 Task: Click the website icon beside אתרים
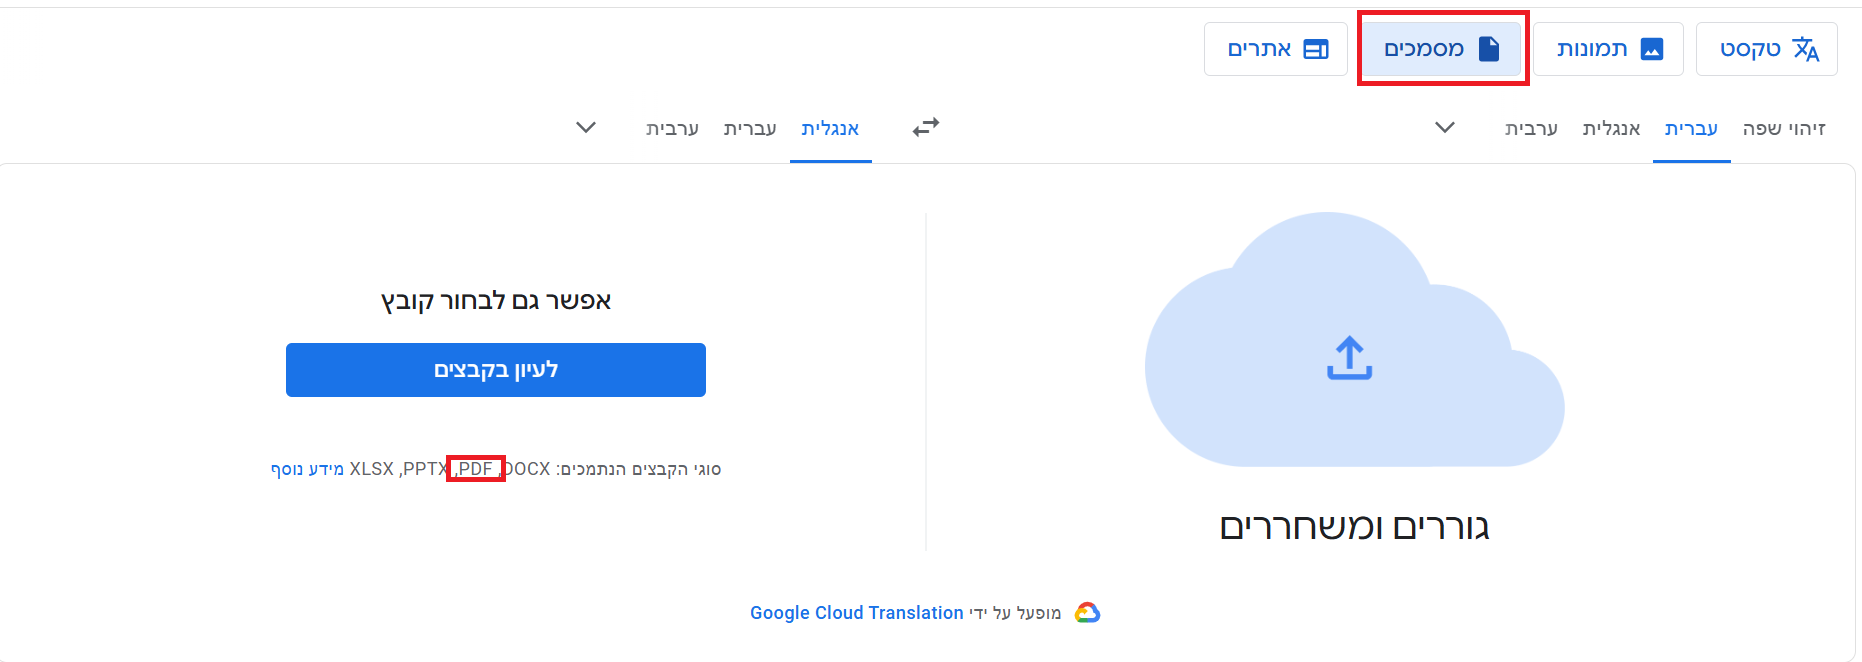[x=1316, y=49]
